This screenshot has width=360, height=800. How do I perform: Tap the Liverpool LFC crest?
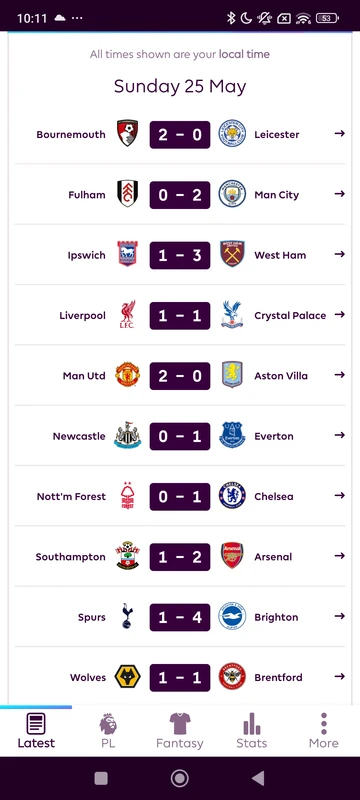click(x=127, y=314)
